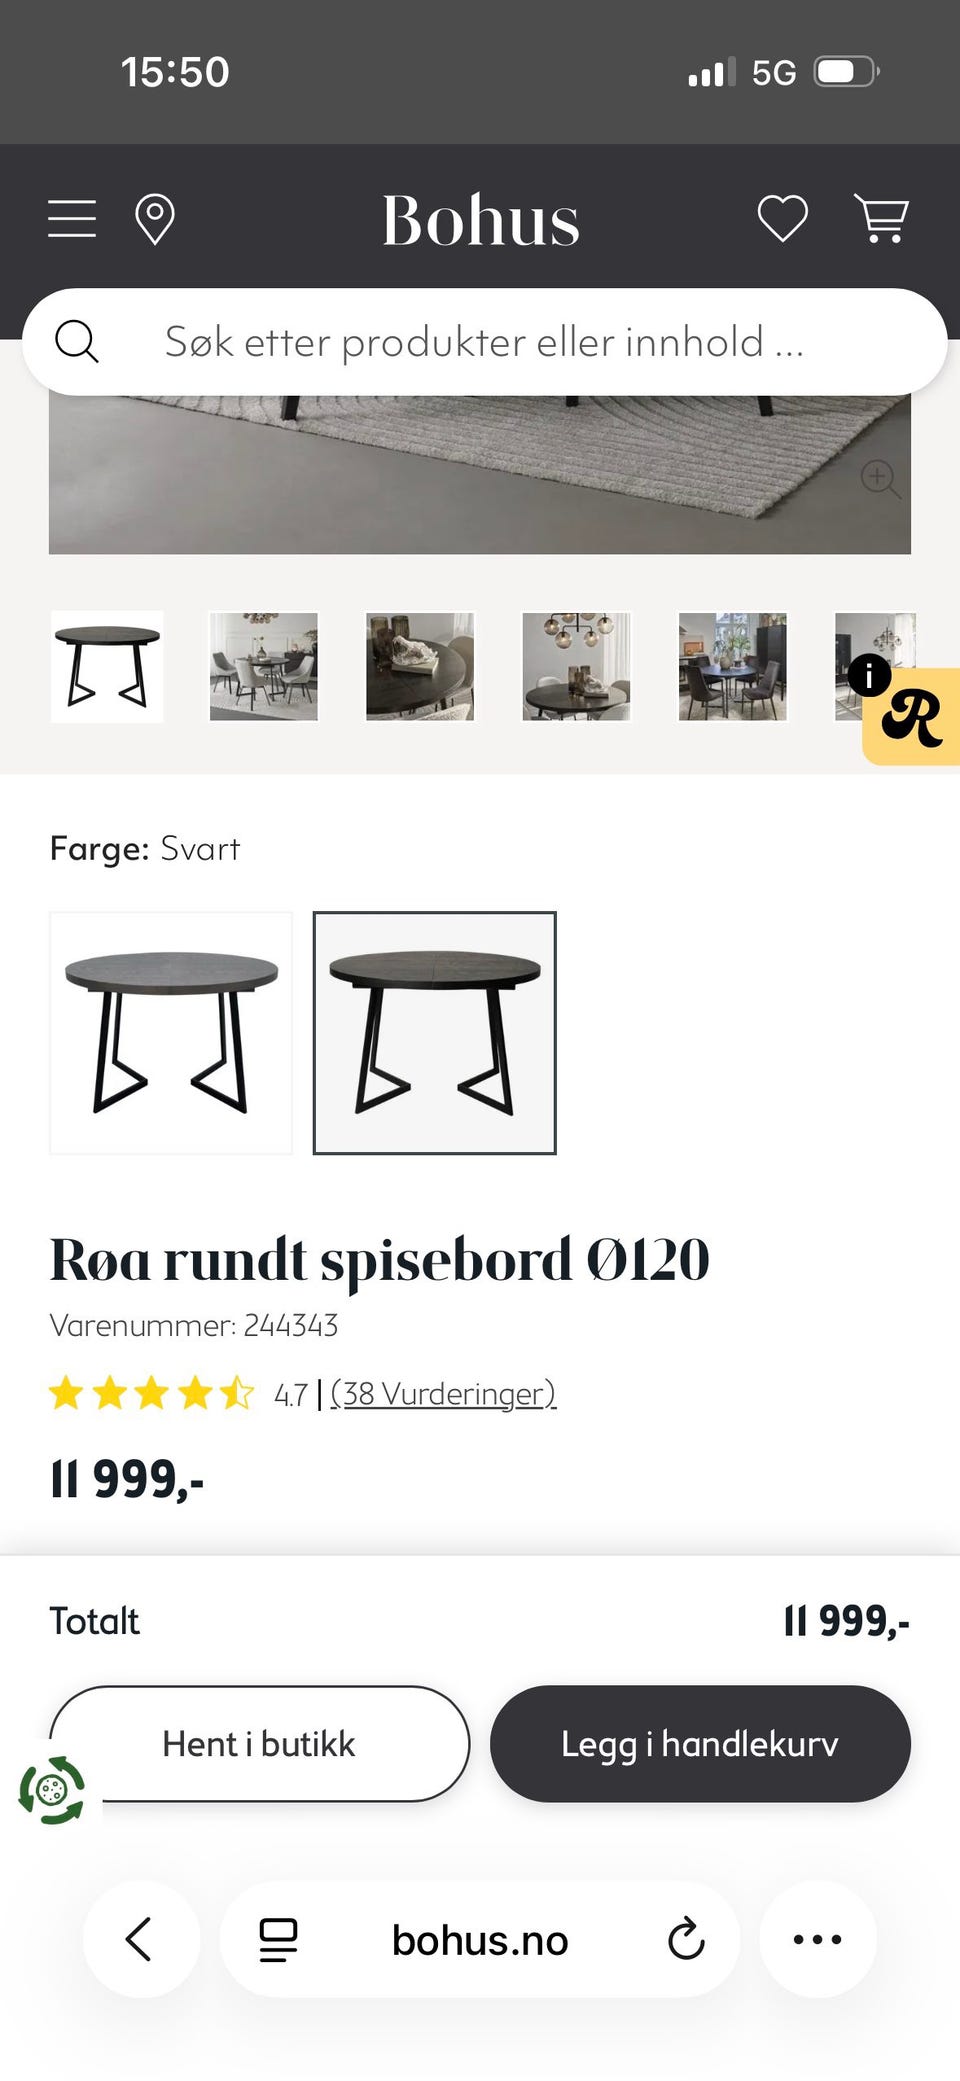Viewport: 960px width, 2081px height.
Task: Click the image zoom magnifier icon
Action: (880, 478)
